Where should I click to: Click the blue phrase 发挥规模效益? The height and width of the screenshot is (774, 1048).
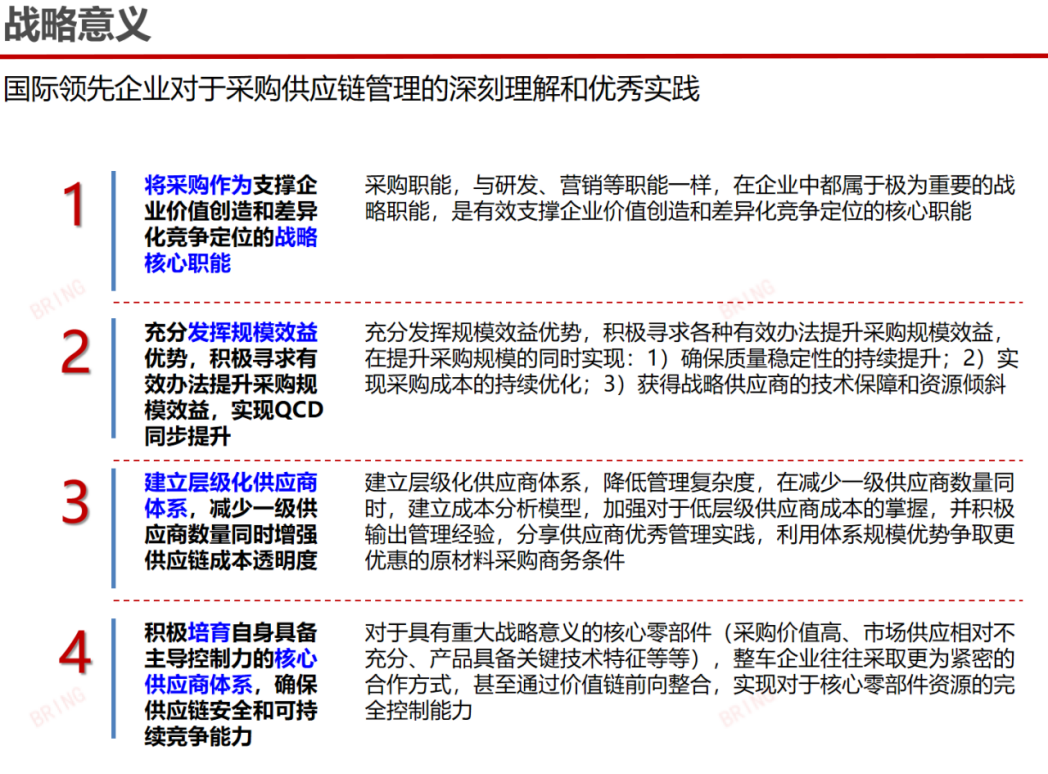(252, 331)
